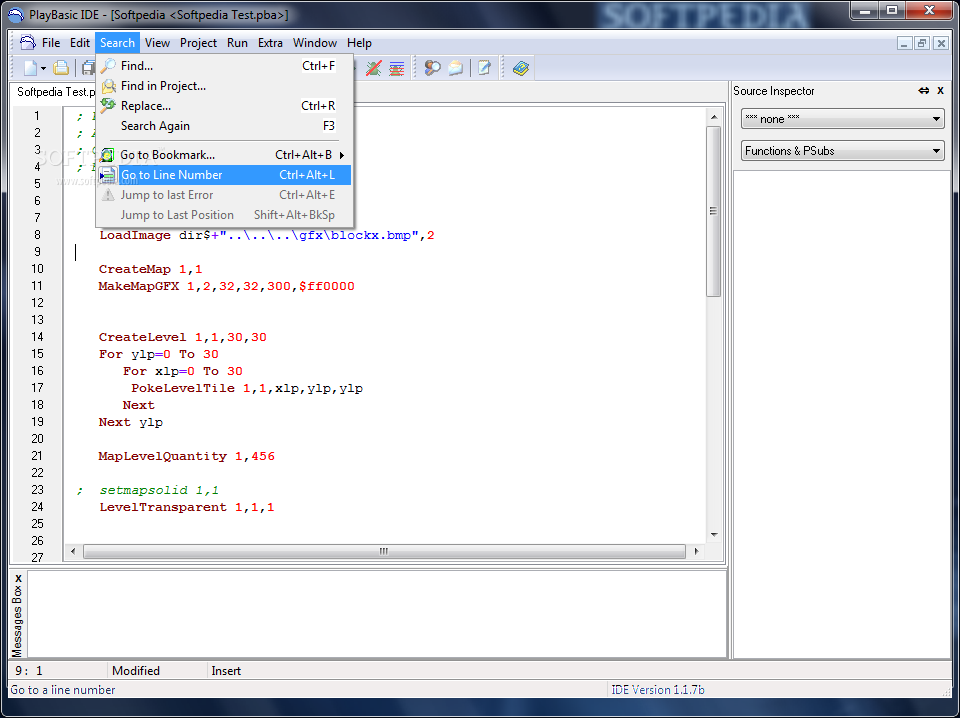
Task: Click the PokeLevelTile code line
Action: coord(247,388)
